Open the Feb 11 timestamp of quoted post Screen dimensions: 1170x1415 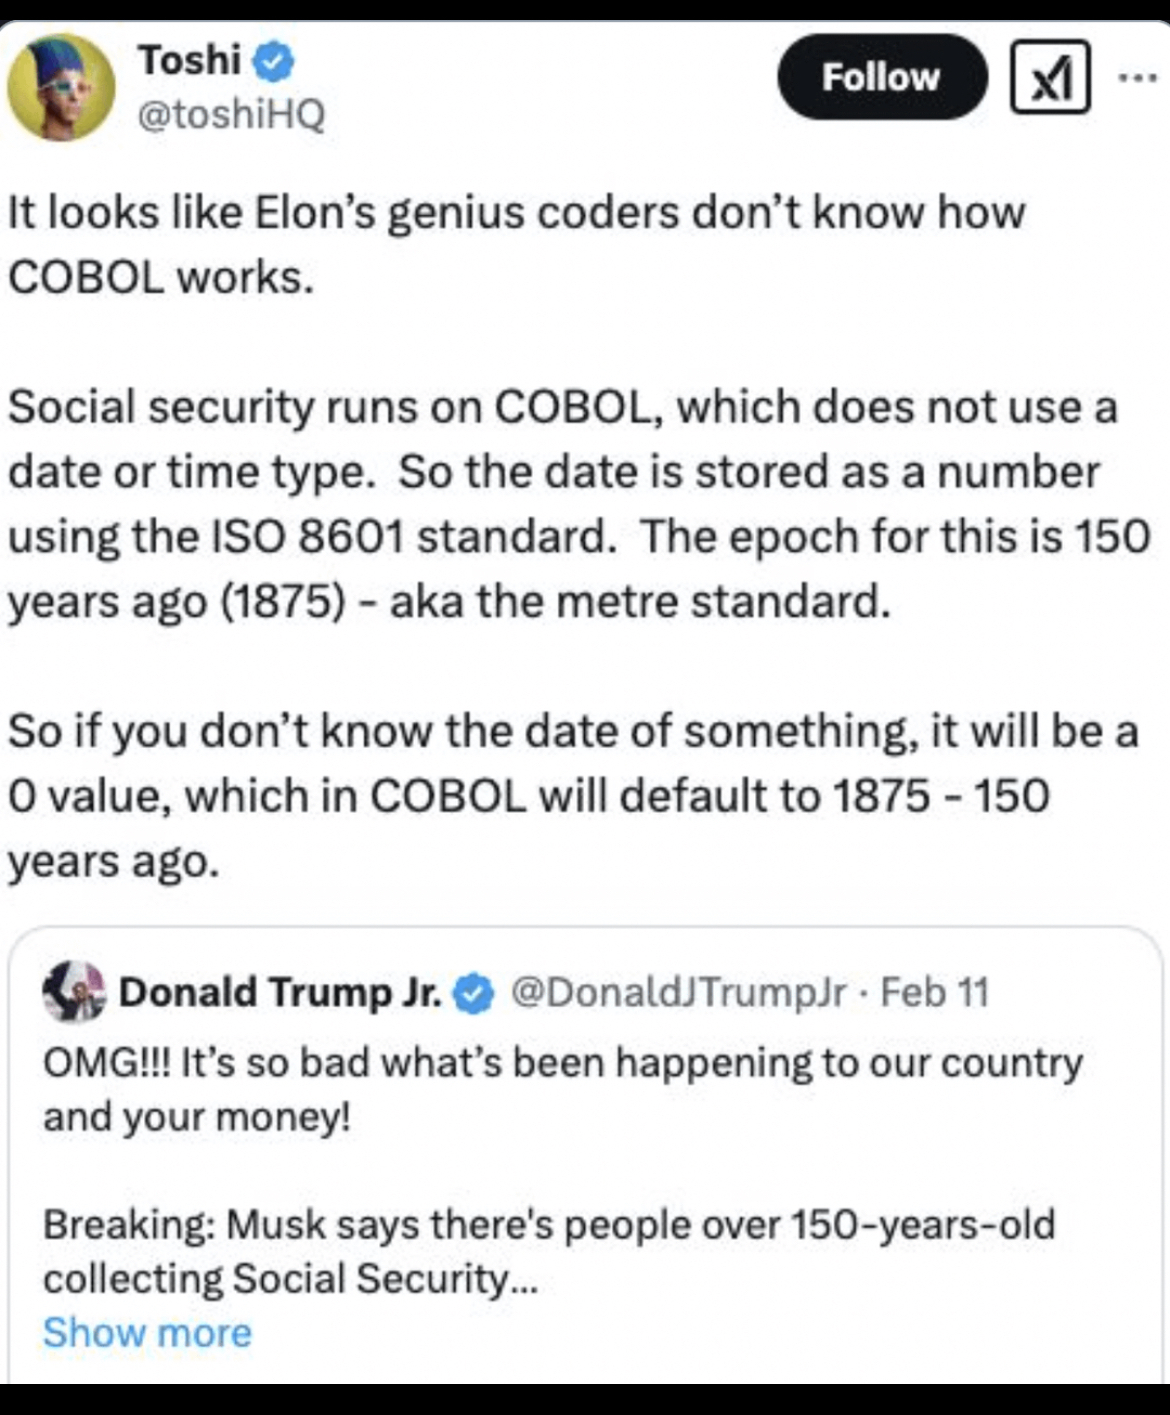pos(935,992)
